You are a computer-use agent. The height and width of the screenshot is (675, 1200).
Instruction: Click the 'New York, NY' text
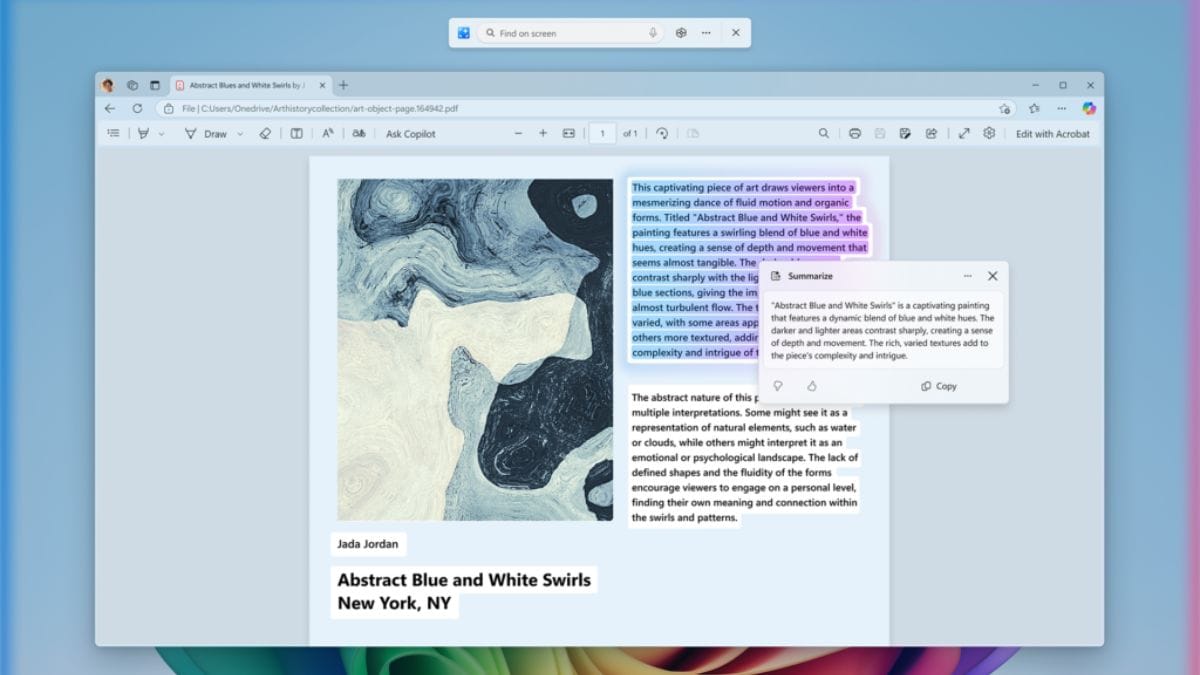pos(394,603)
